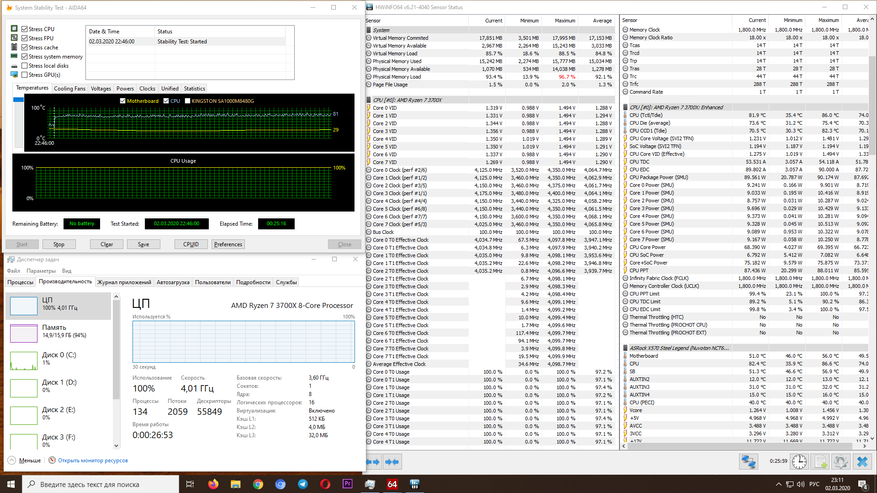Click the volume icon in the system tray
The width and height of the screenshot is (877, 493).
(800, 484)
